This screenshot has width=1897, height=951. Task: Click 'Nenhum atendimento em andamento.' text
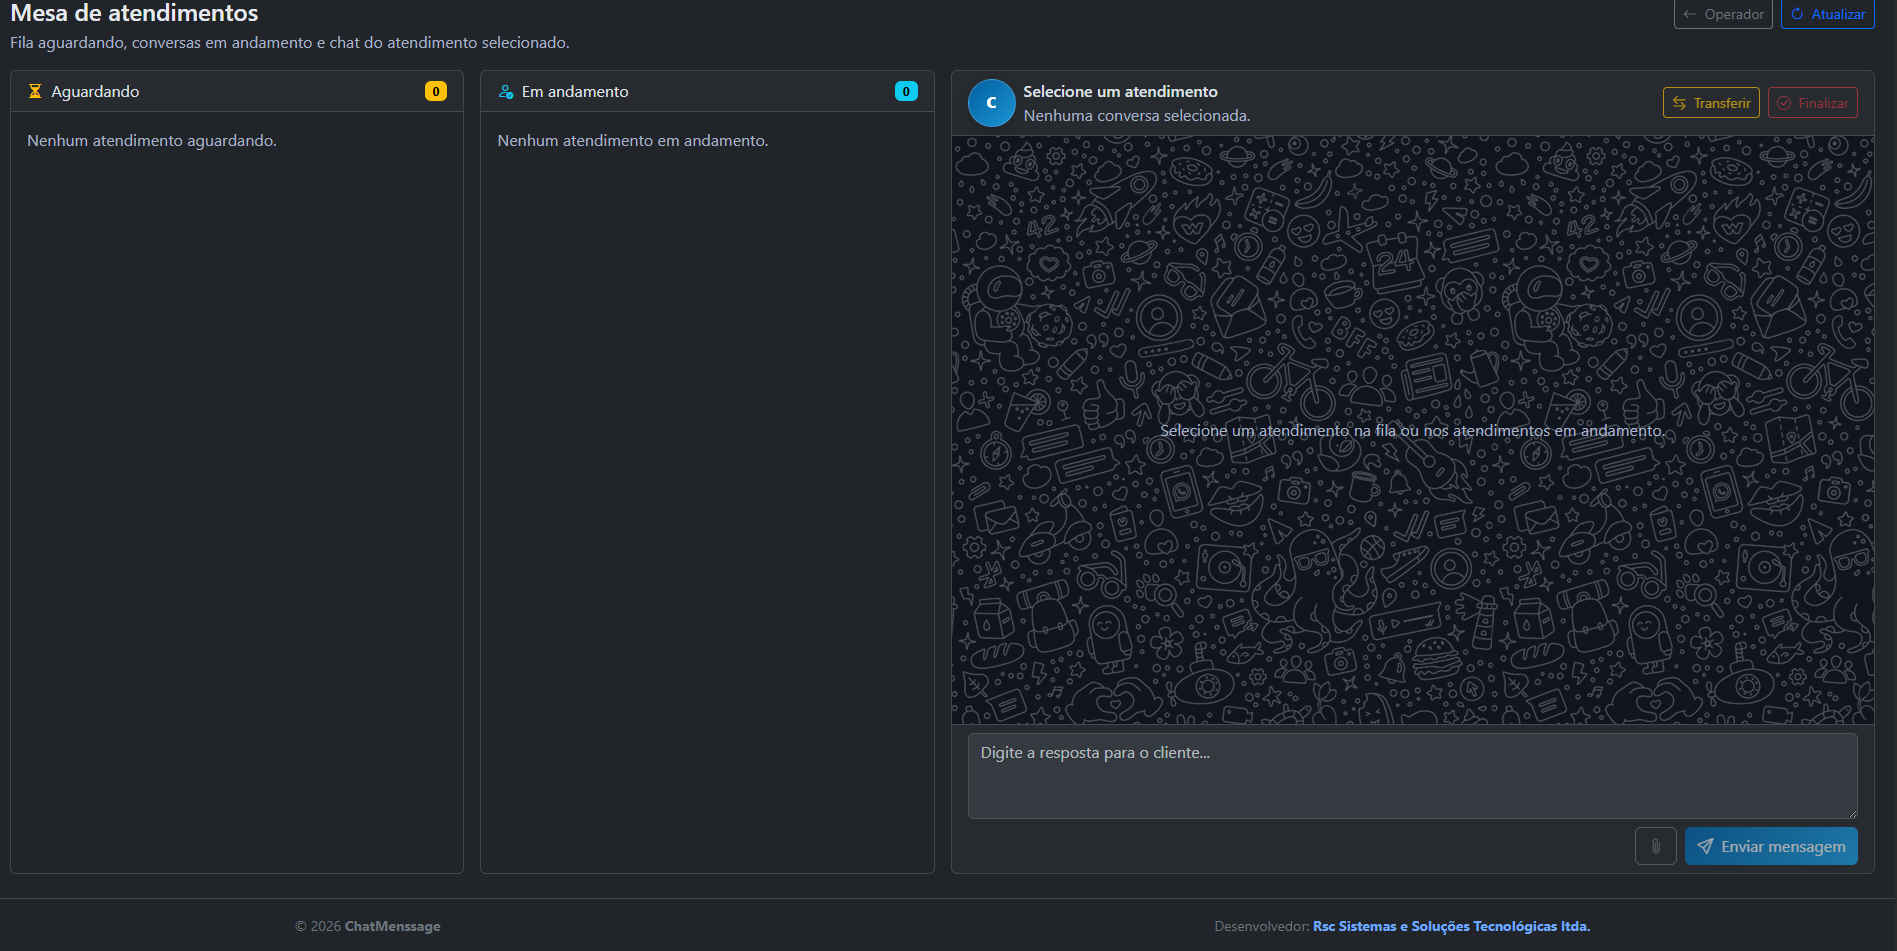pyautogui.click(x=633, y=141)
